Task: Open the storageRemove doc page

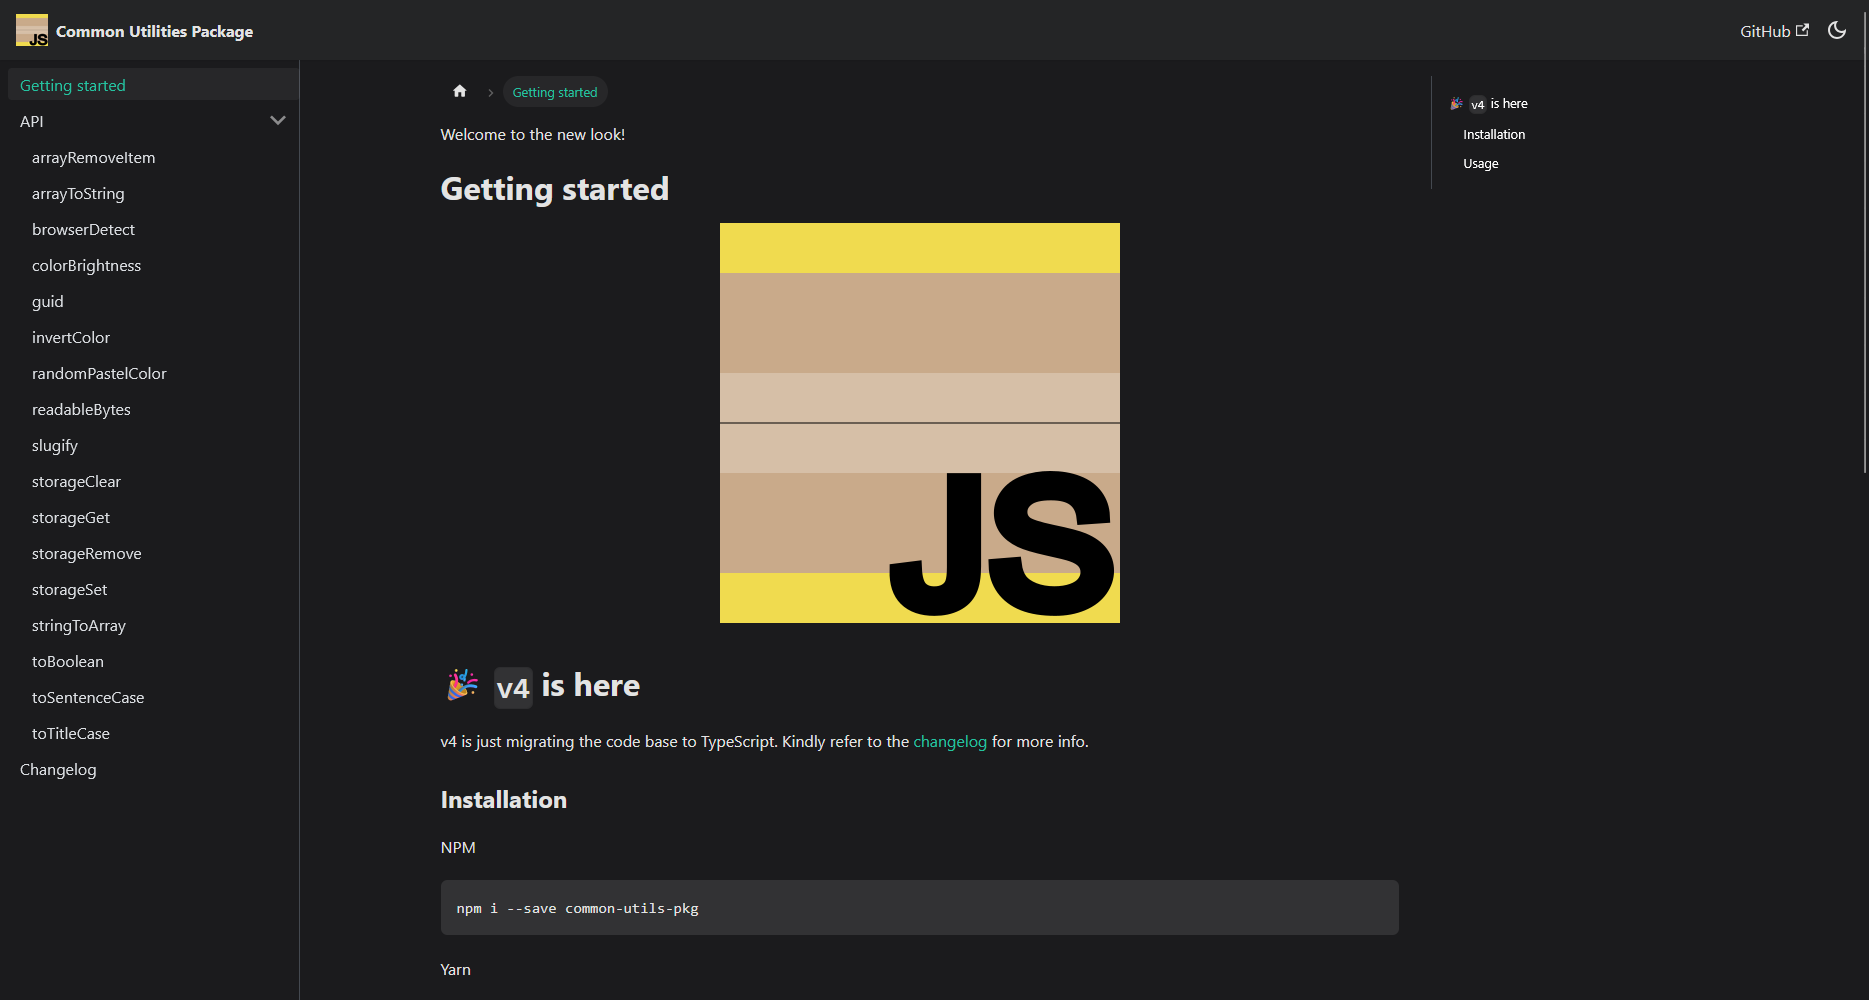Action: pos(87,553)
